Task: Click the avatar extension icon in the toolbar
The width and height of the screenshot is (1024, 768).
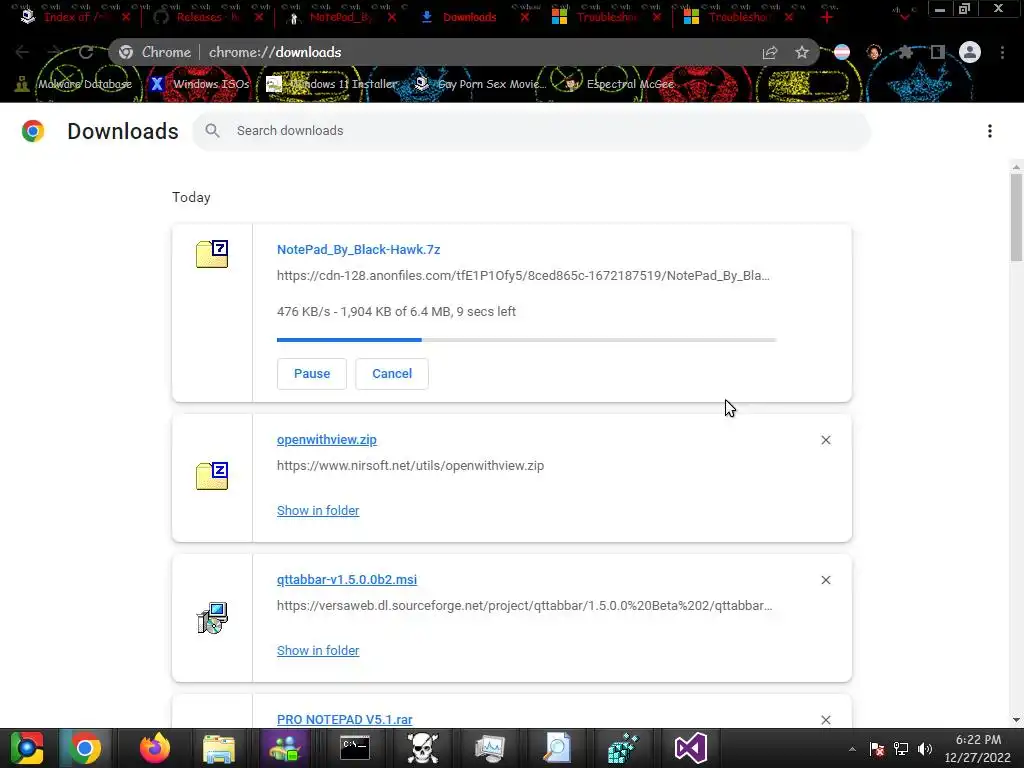Action: click(874, 52)
